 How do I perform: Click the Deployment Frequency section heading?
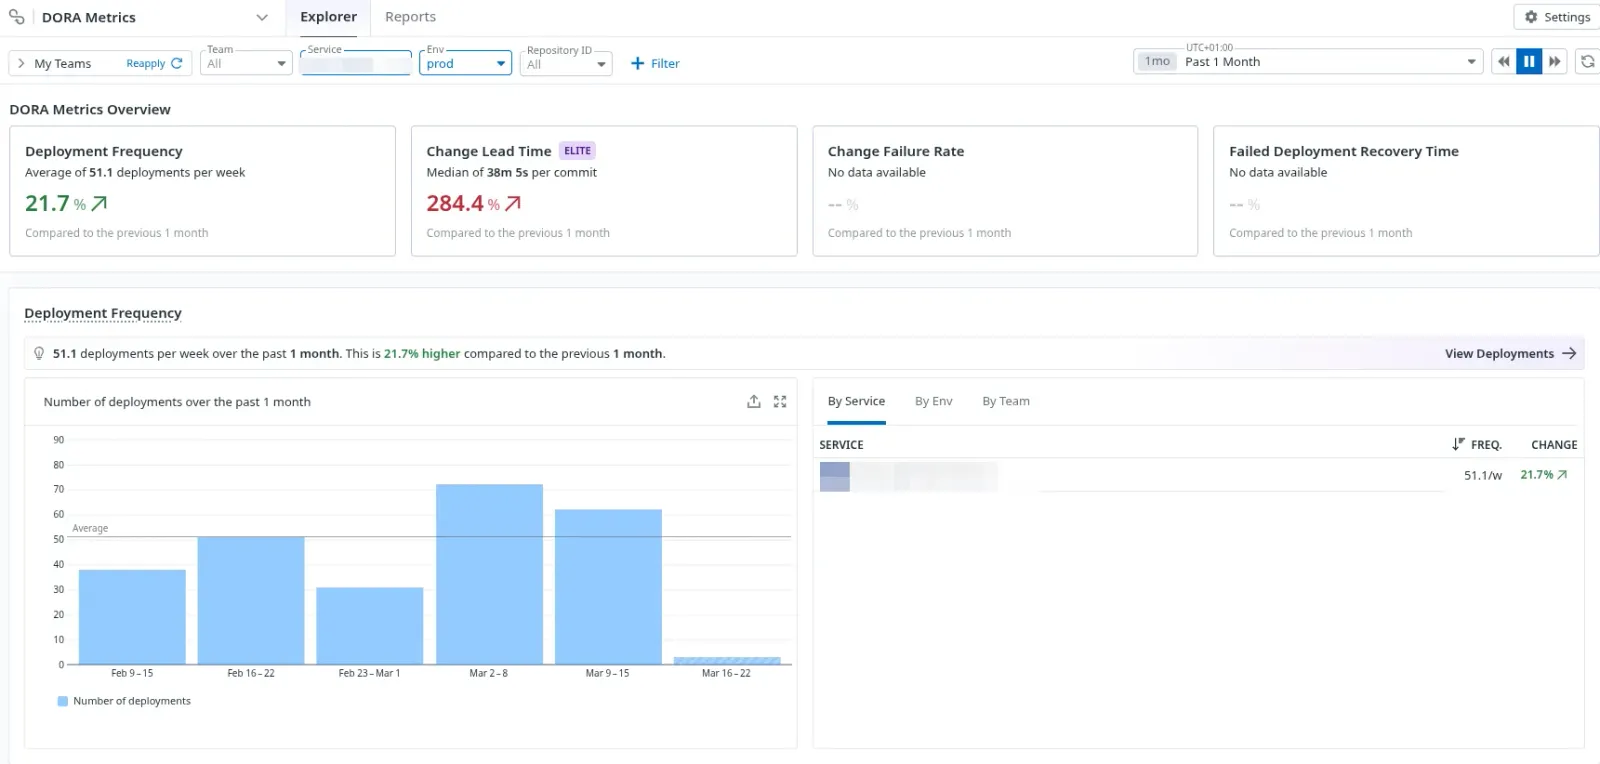pyautogui.click(x=103, y=313)
